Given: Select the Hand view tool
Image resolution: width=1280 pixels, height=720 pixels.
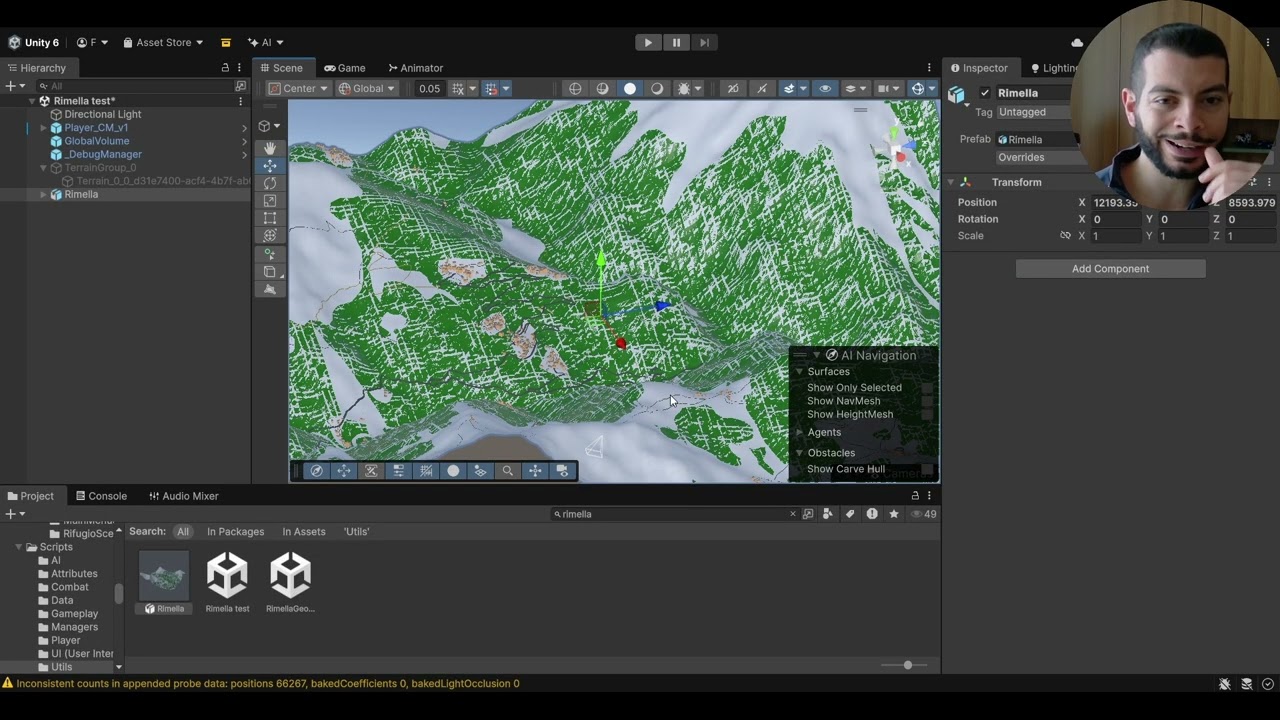Looking at the screenshot, I should [270, 148].
